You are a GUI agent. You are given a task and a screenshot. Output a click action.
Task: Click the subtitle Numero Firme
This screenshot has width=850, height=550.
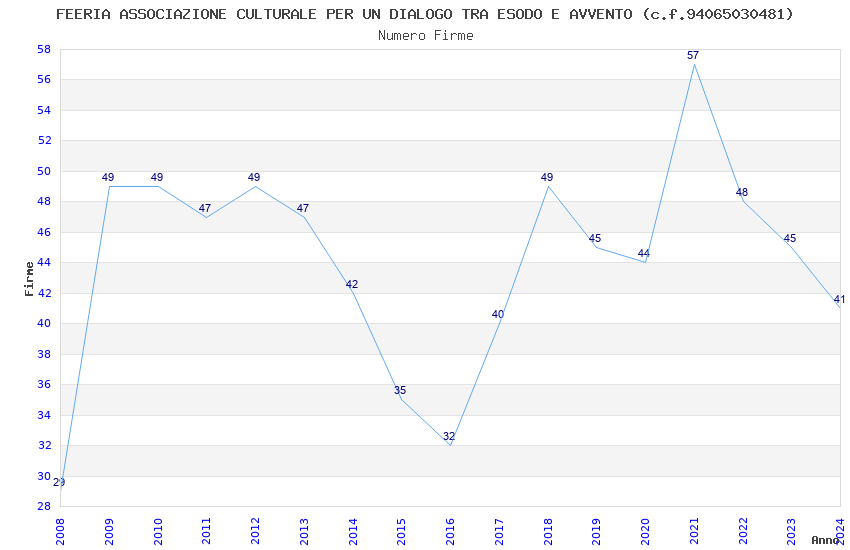[426, 35]
